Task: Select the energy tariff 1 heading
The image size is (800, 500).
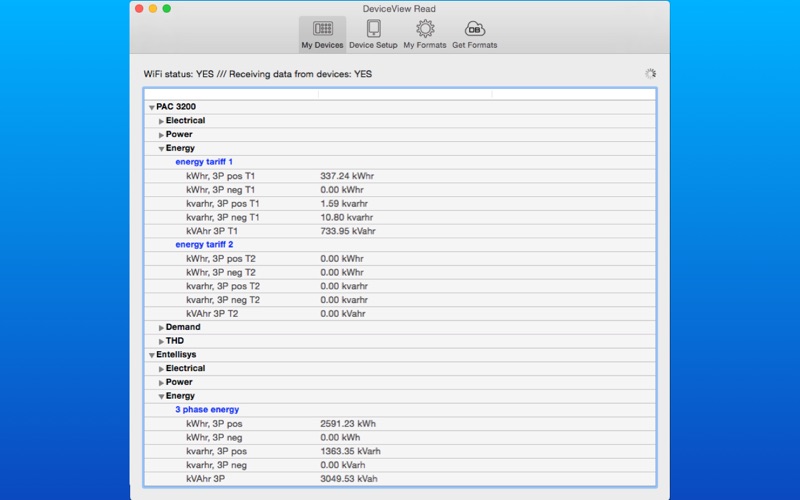Action: click(x=204, y=162)
